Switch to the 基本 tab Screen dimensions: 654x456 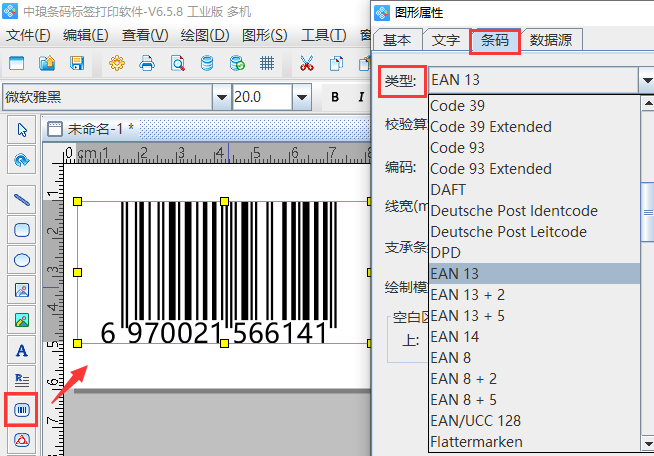[x=397, y=40]
